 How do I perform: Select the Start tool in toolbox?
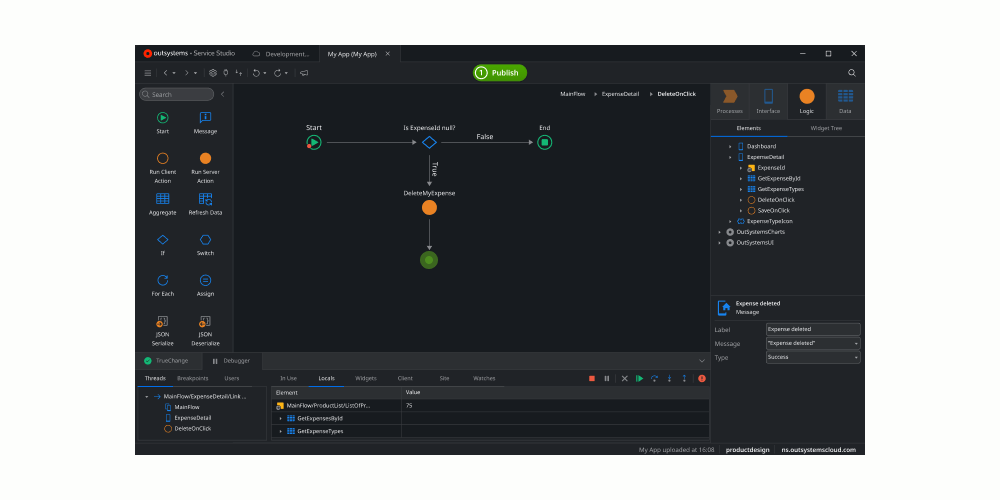coord(163,123)
